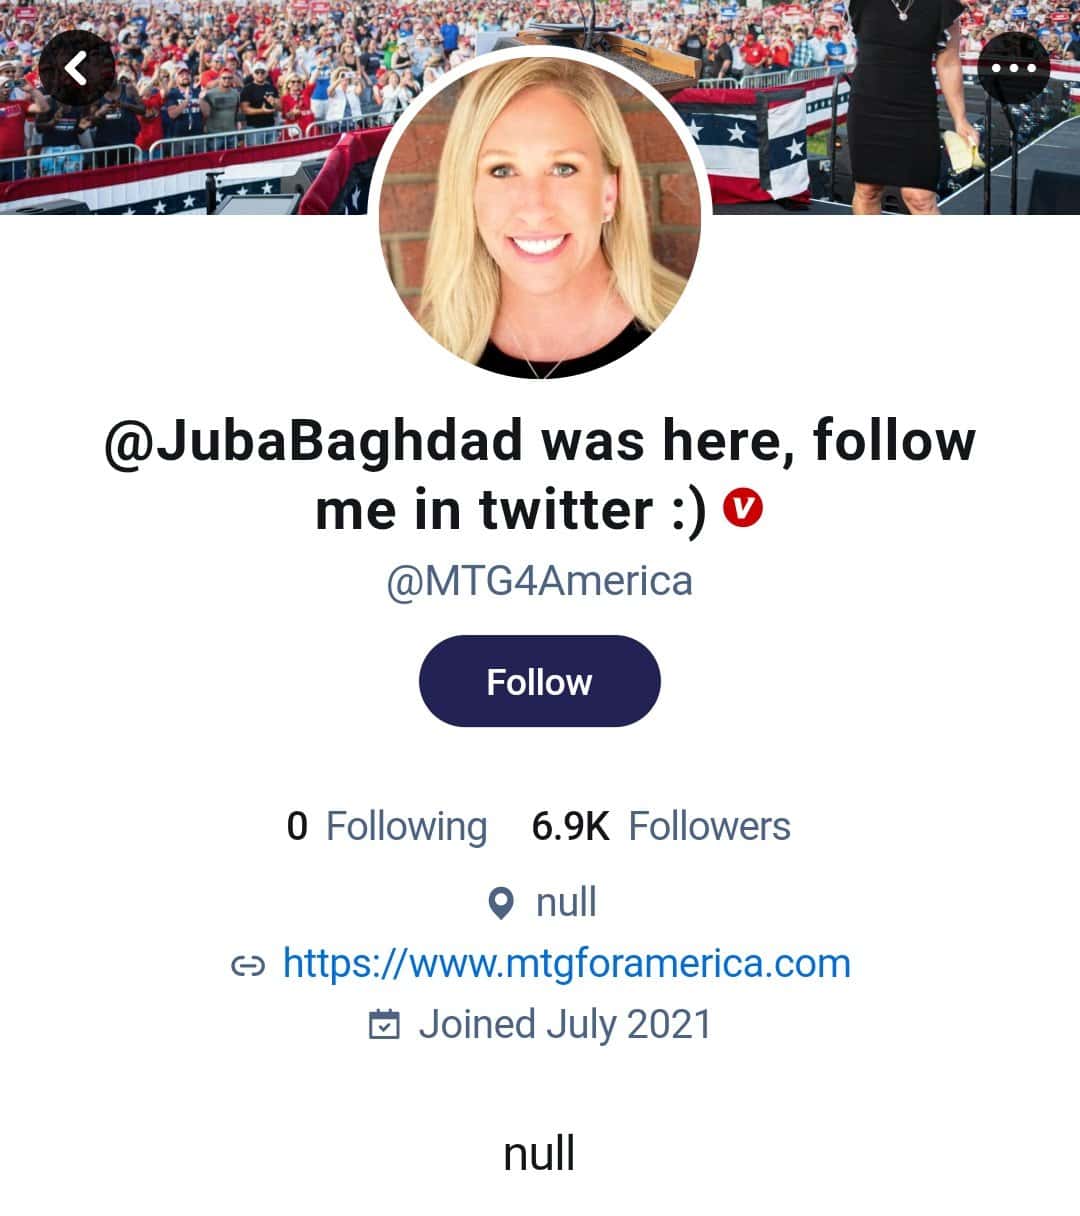The height and width of the screenshot is (1216, 1080).
Task: Open the three-dot more options menu
Action: (x=1013, y=68)
